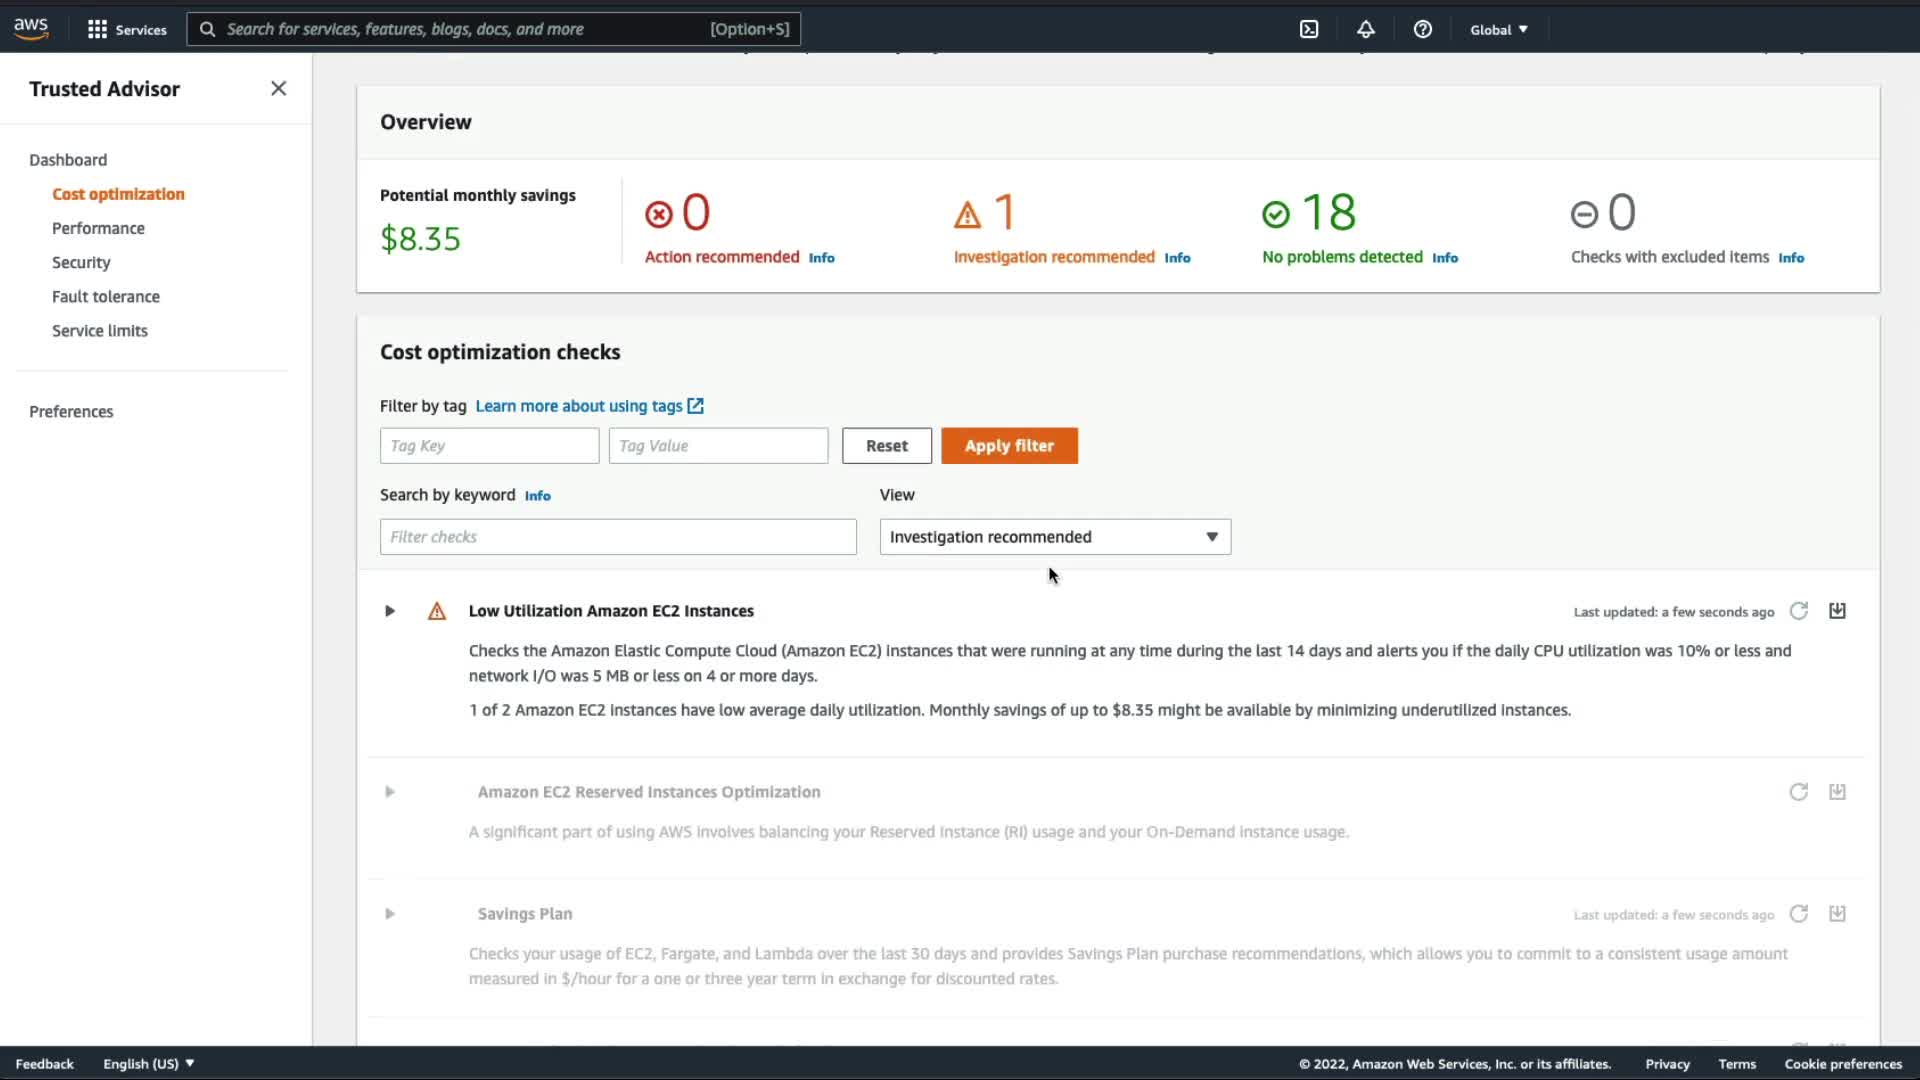Open AWS CloudShell terminal icon
Screen dimensions: 1920x1080
coord(1309,29)
